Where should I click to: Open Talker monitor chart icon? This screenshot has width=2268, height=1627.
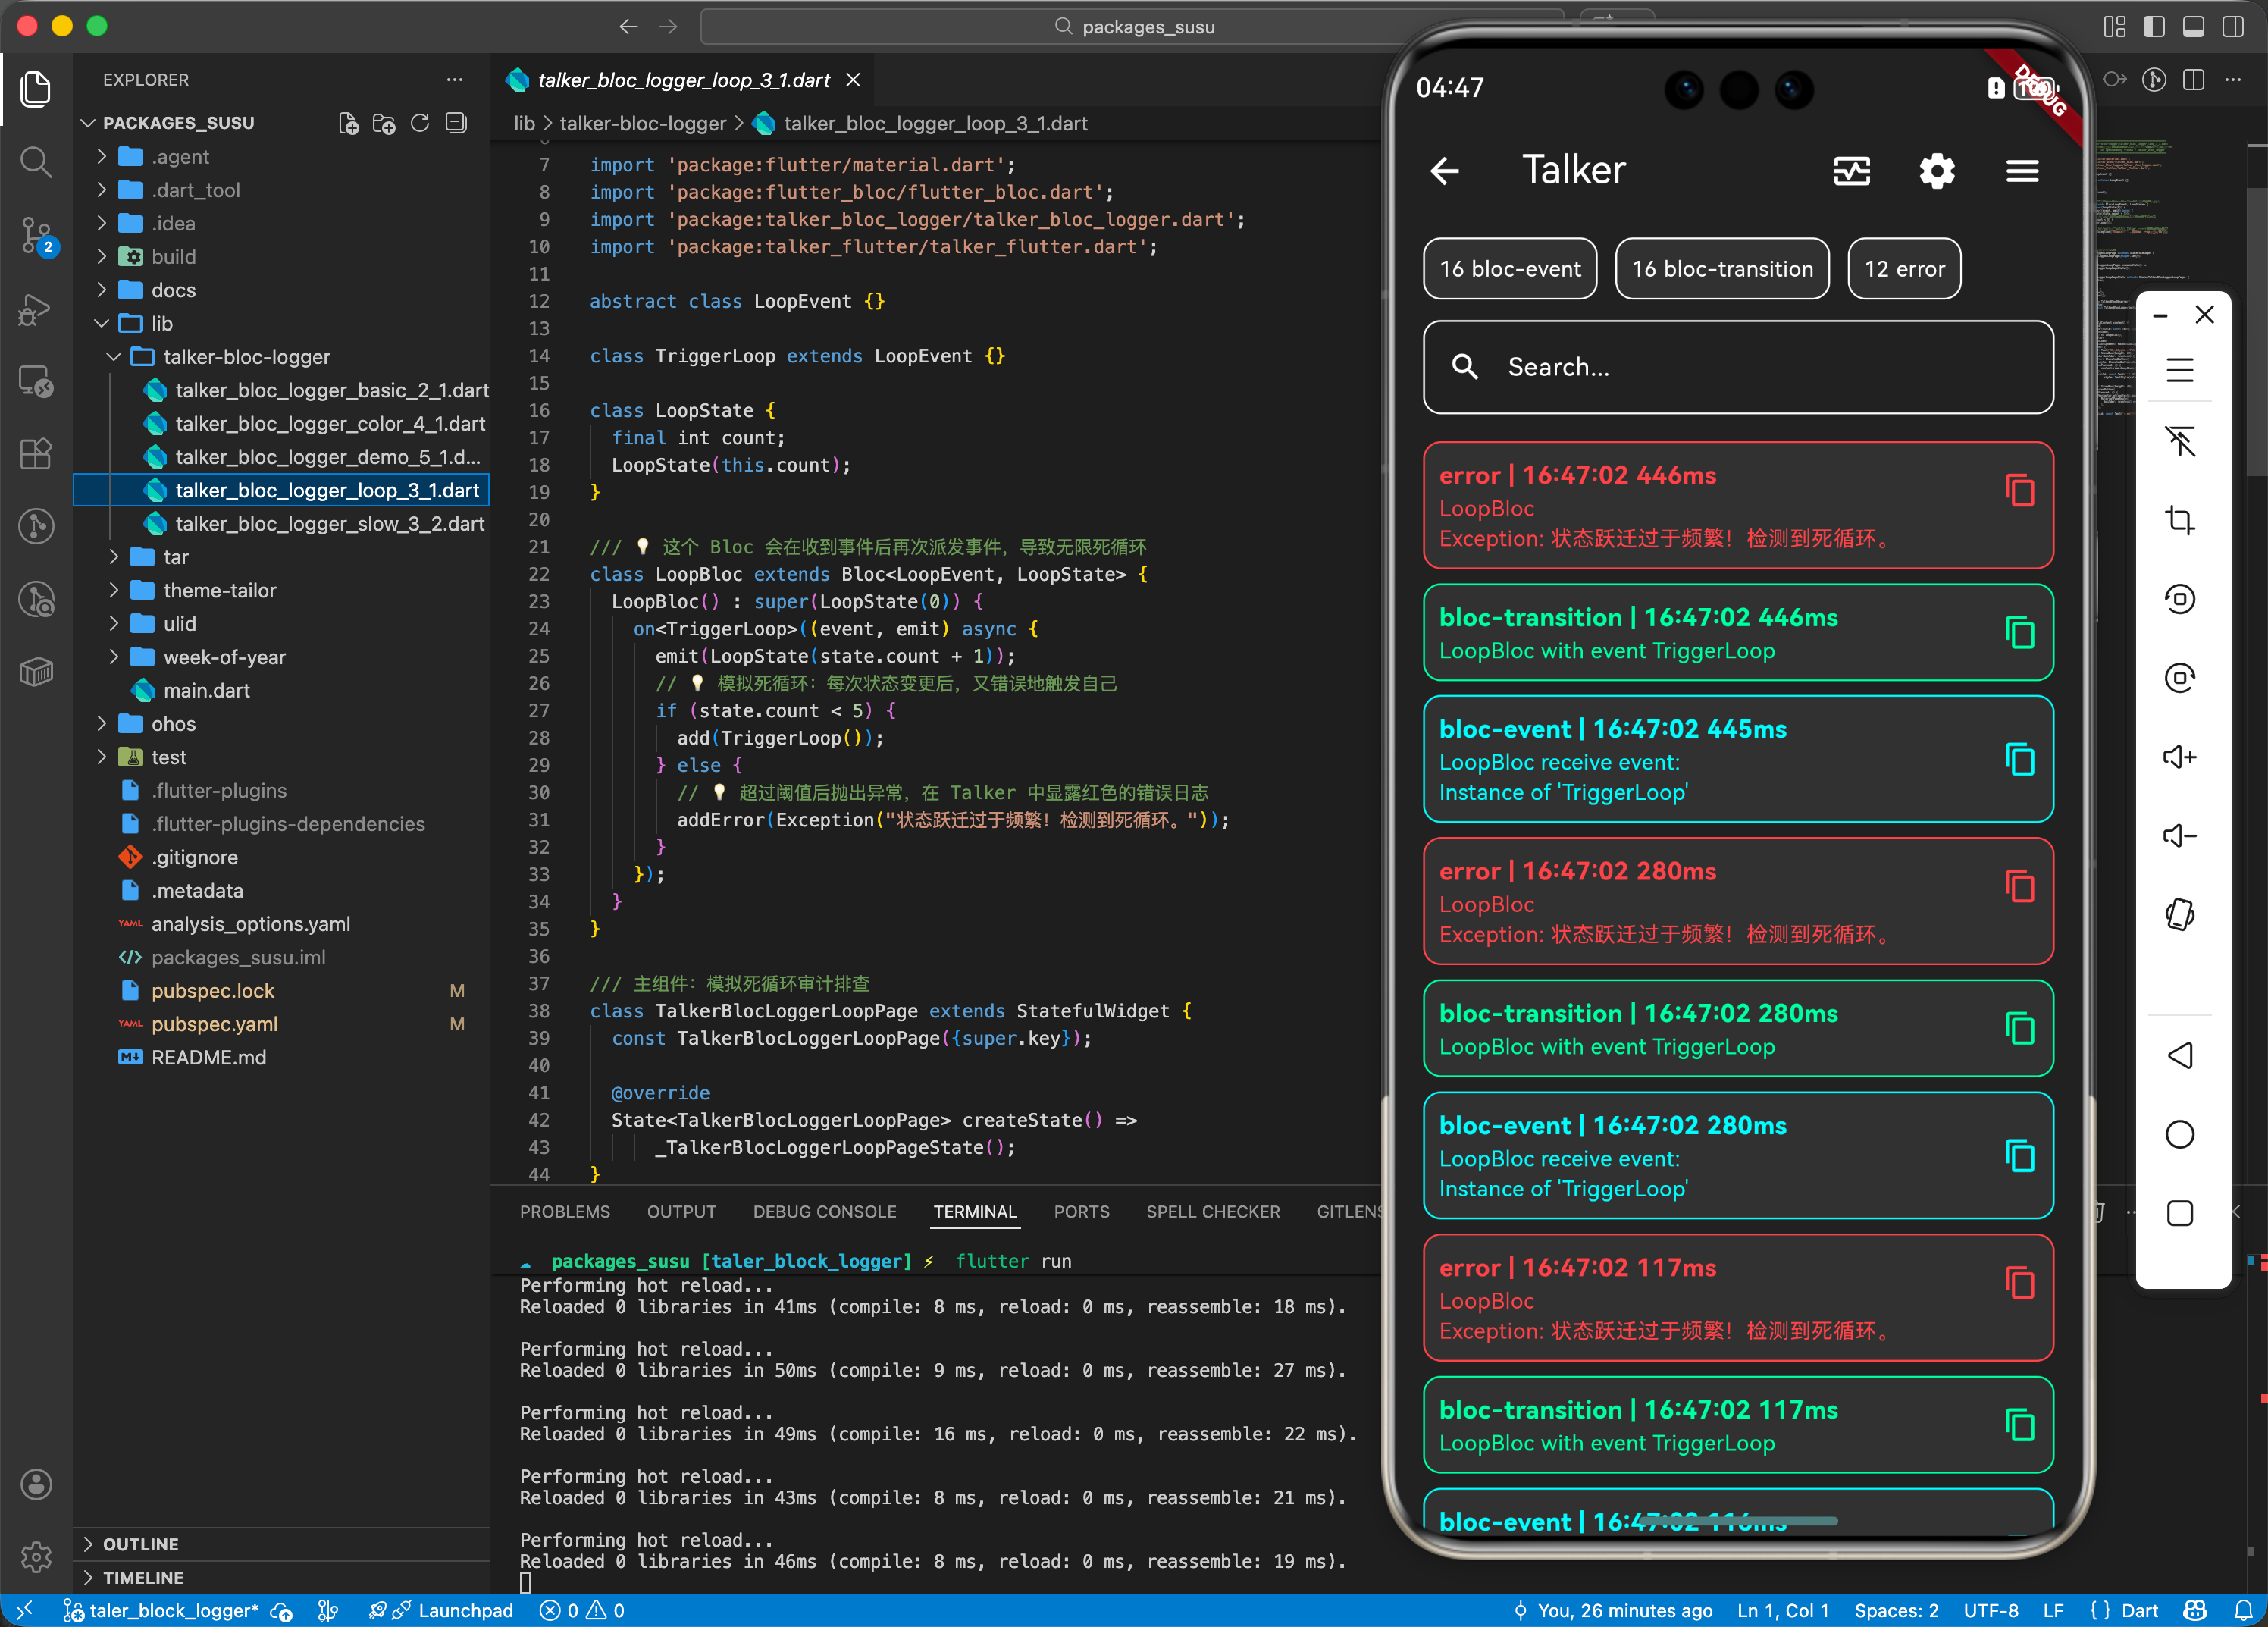click(1851, 171)
